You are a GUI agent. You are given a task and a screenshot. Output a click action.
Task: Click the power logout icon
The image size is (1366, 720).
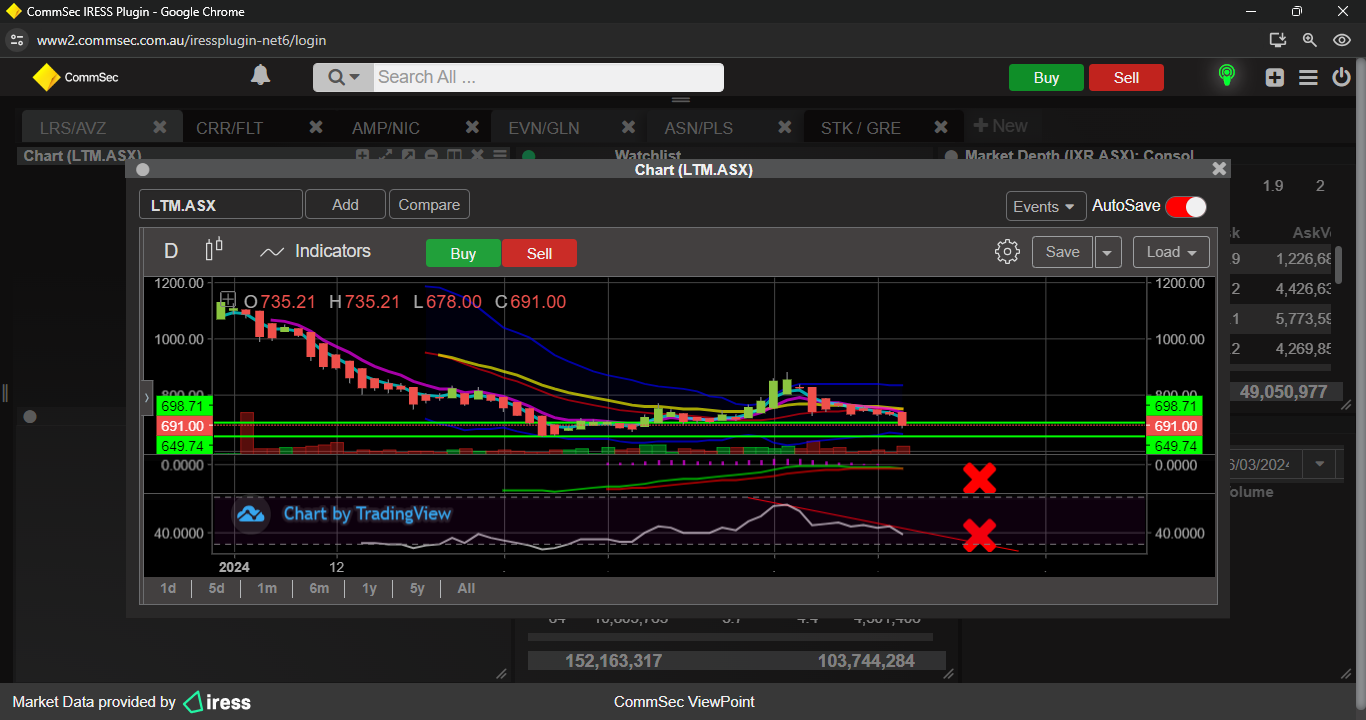click(x=1341, y=77)
